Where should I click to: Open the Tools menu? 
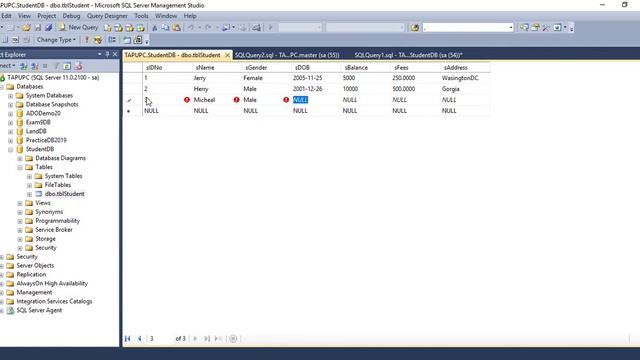pyautogui.click(x=141, y=16)
